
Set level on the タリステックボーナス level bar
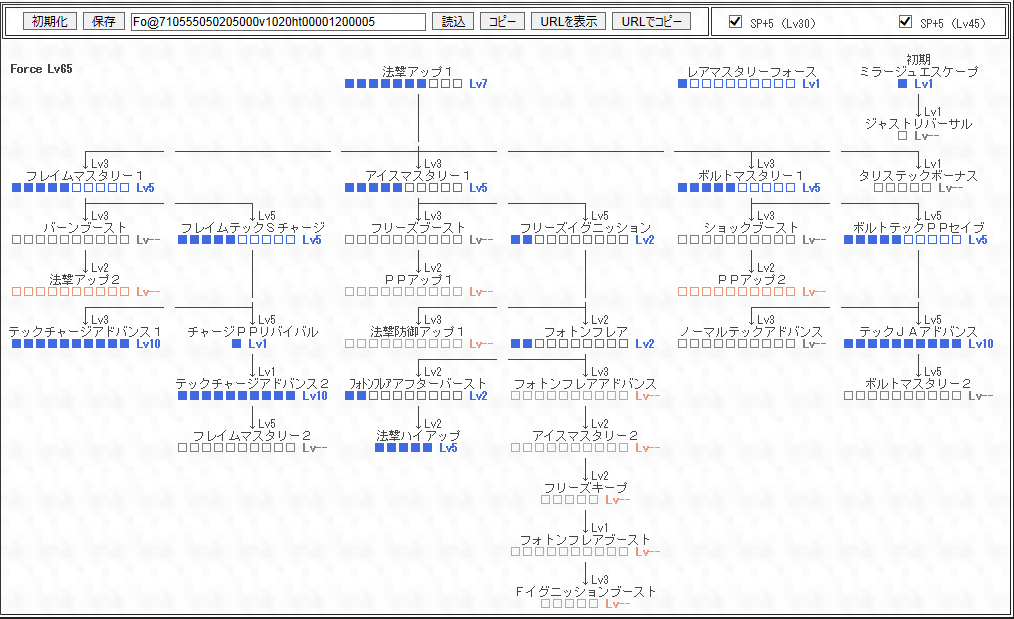click(903, 188)
